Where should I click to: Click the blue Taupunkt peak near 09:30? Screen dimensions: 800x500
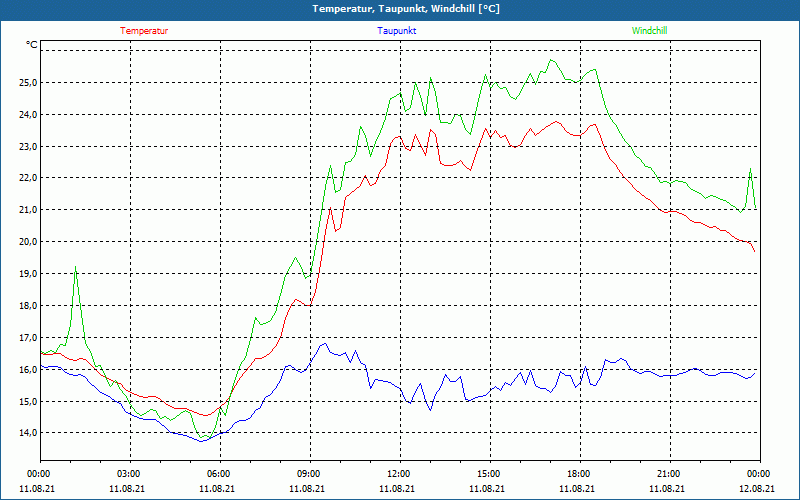click(324, 344)
